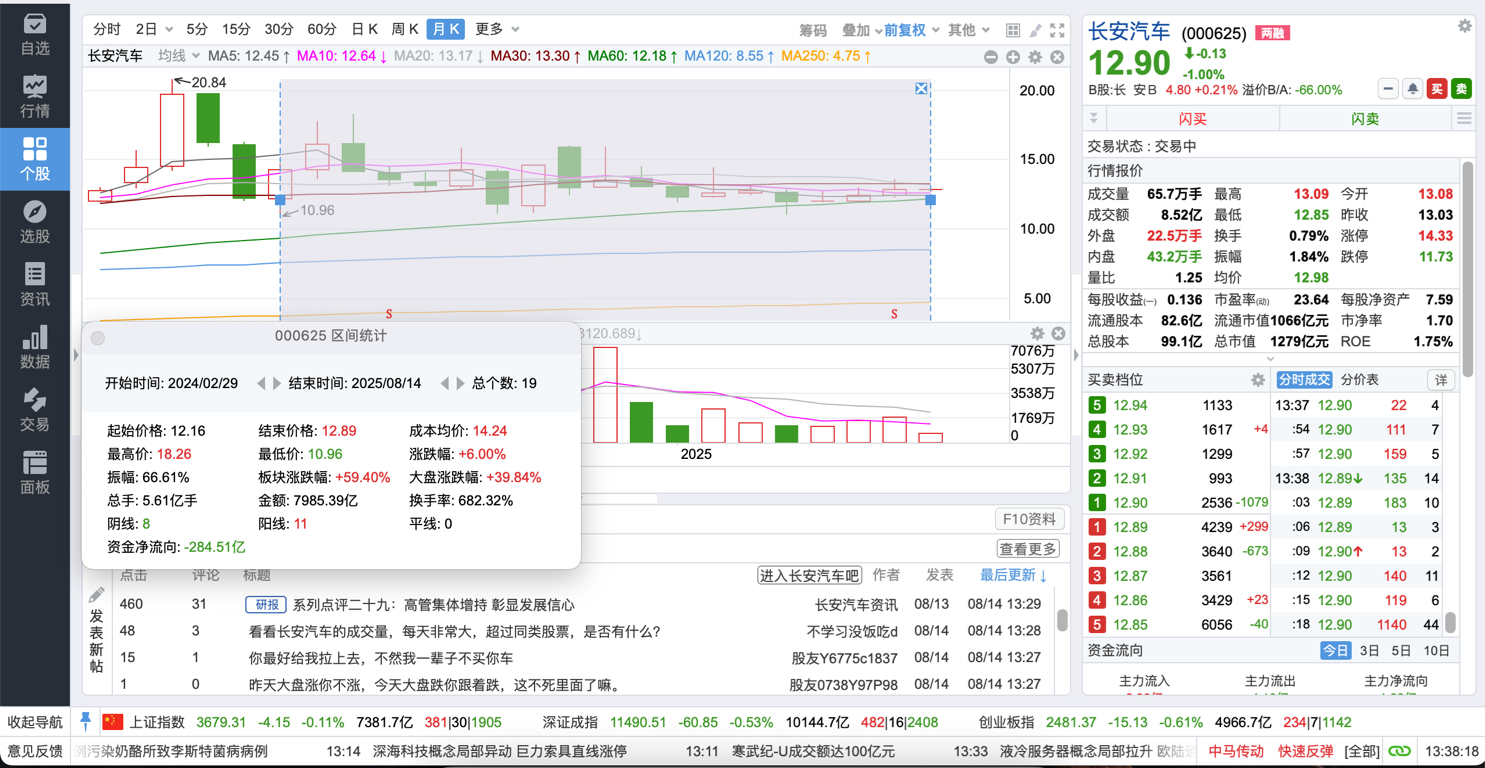Click the green 卖 sell icon
The height and width of the screenshot is (768, 1485).
pos(1461,89)
